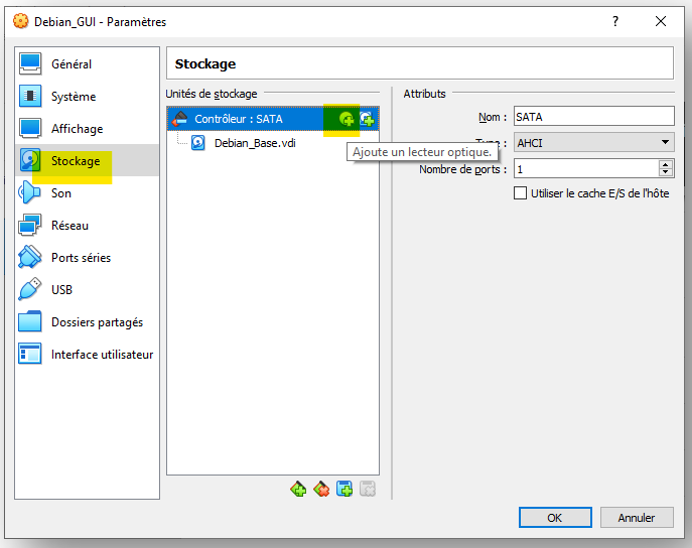This screenshot has width=692, height=548.
Task: Open the Affichage settings section
Action: point(87,128)
